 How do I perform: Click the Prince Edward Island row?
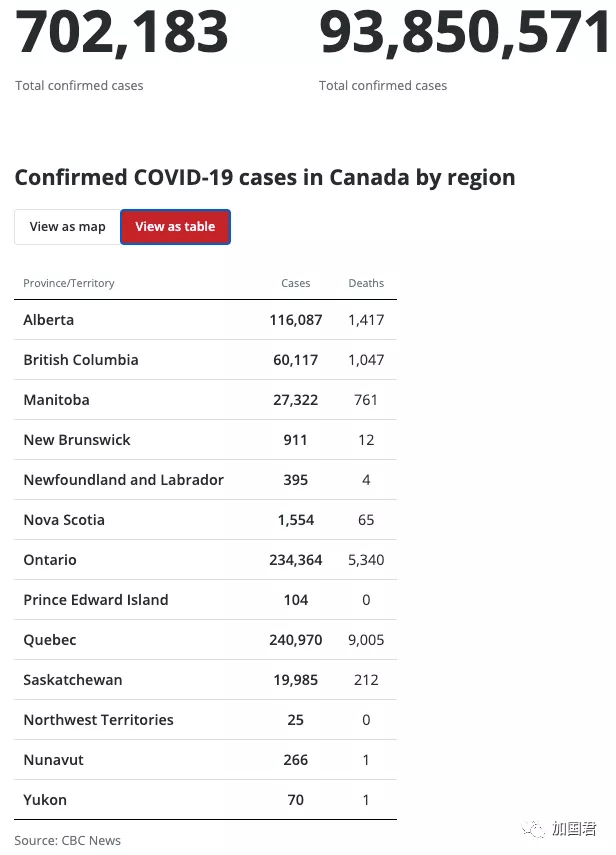pyautogui.click(x=206, y=600)
